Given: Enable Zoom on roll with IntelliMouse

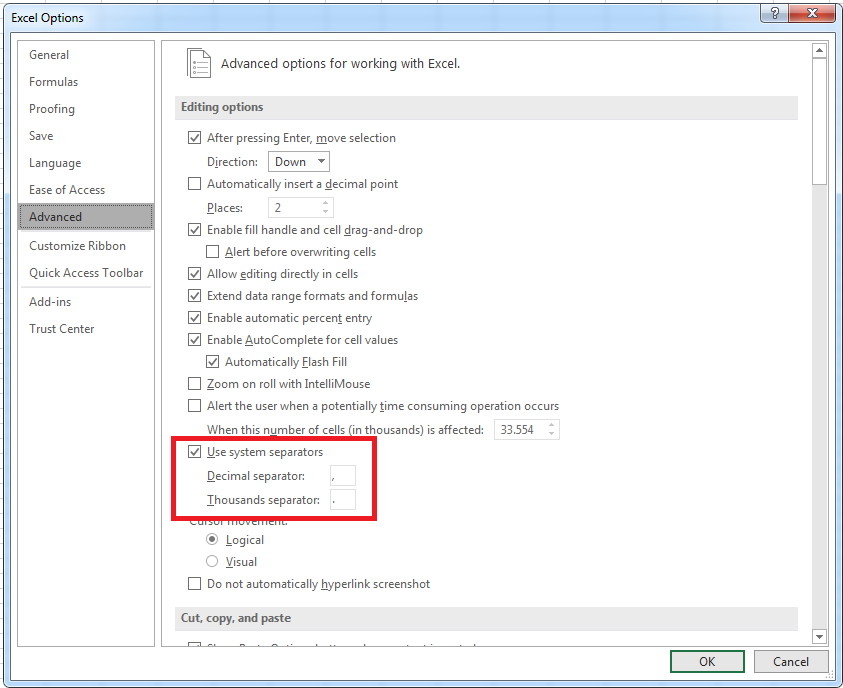Looking at the screenshot, I should click(x=194, y=384).
